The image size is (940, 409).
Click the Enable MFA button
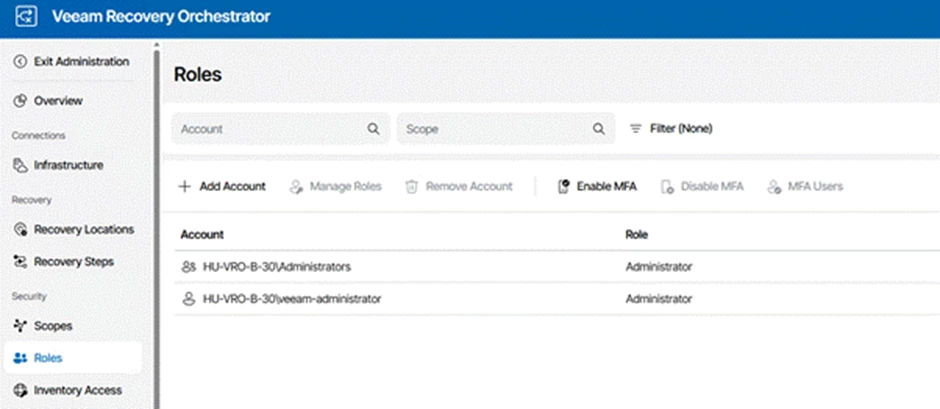click(597, 187)
